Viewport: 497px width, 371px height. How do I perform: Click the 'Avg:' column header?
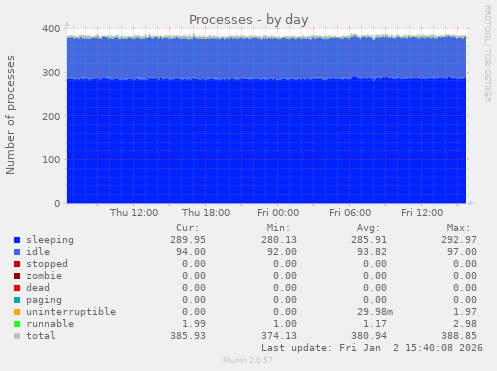[369, 228]
